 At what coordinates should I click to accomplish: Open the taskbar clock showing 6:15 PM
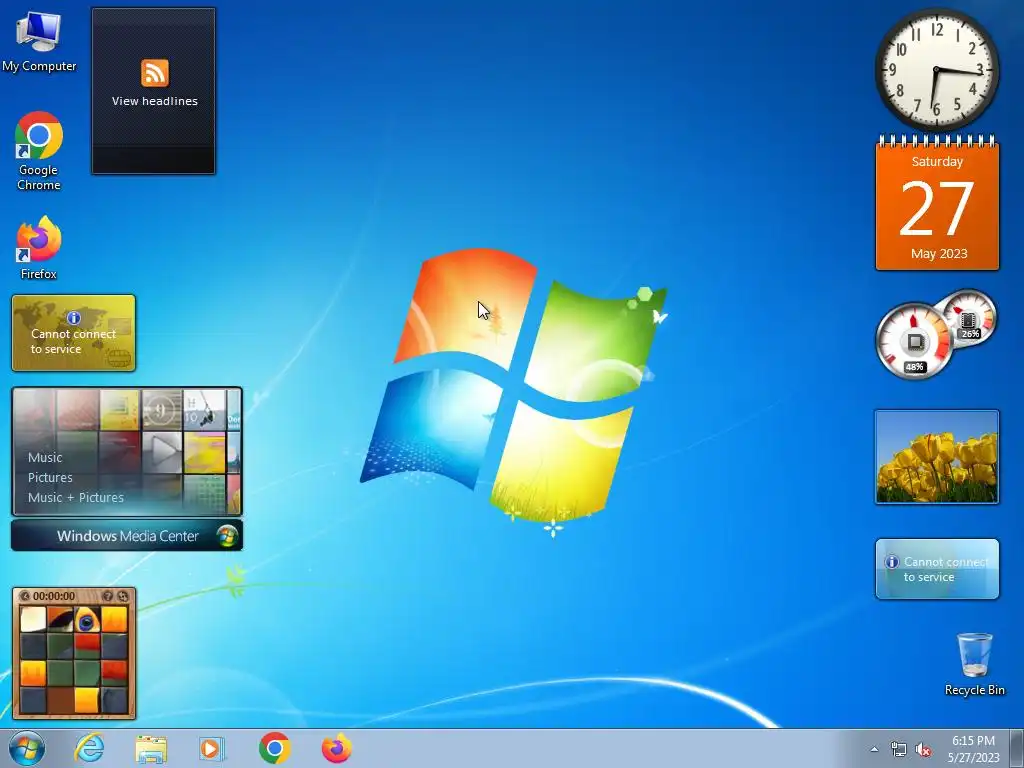(973, 749)
